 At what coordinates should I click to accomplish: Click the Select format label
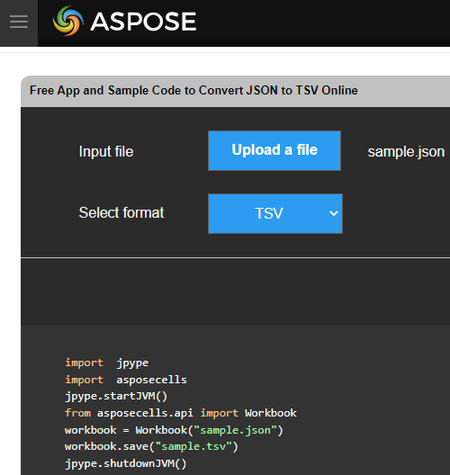(x=121, y=213)
